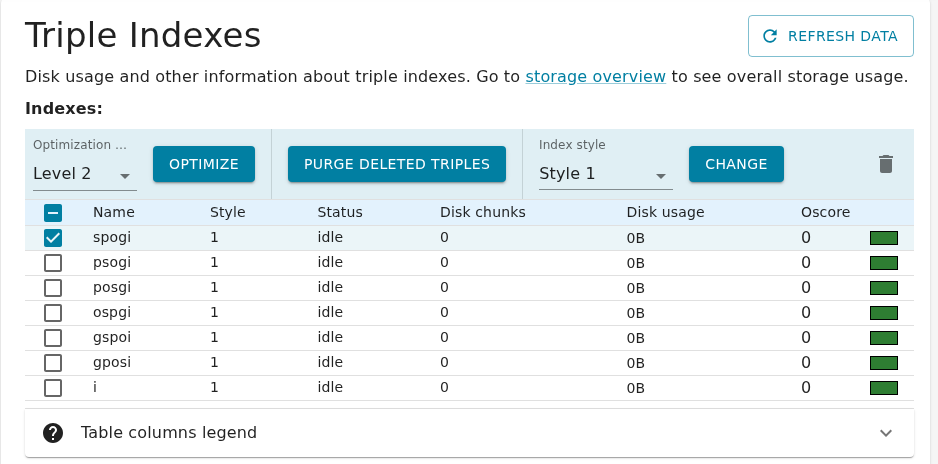Click the posgi Oscore green bar
The image size is (938, 464).
(884, 288)
